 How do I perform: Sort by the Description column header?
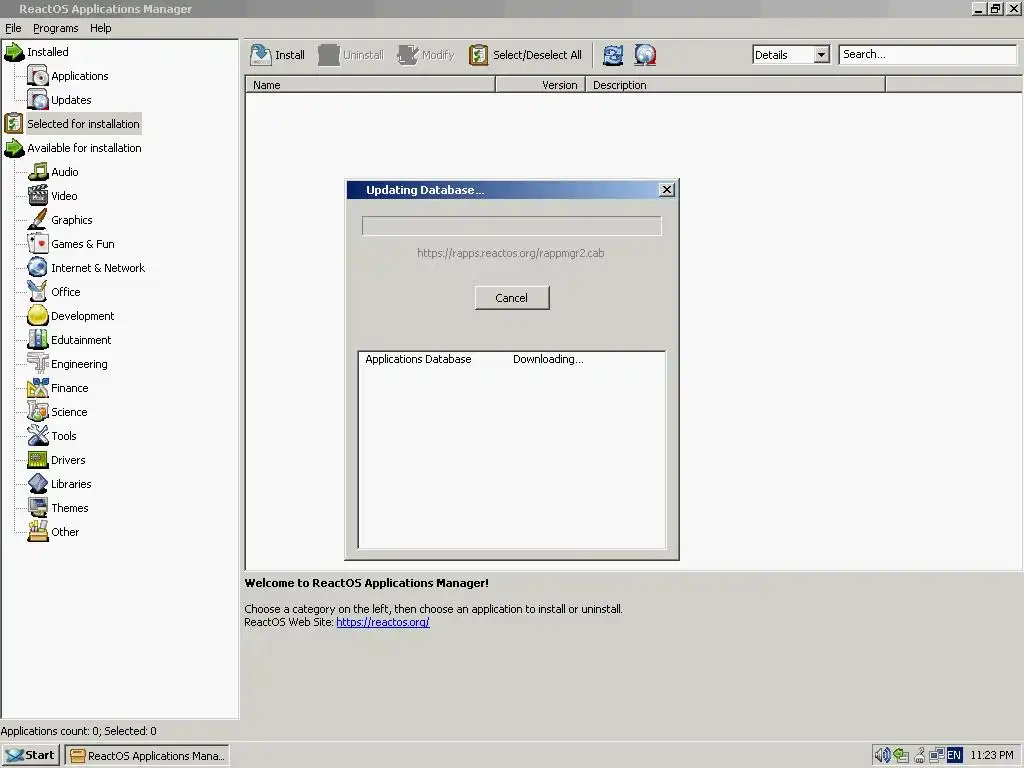(x=735, y=85)
